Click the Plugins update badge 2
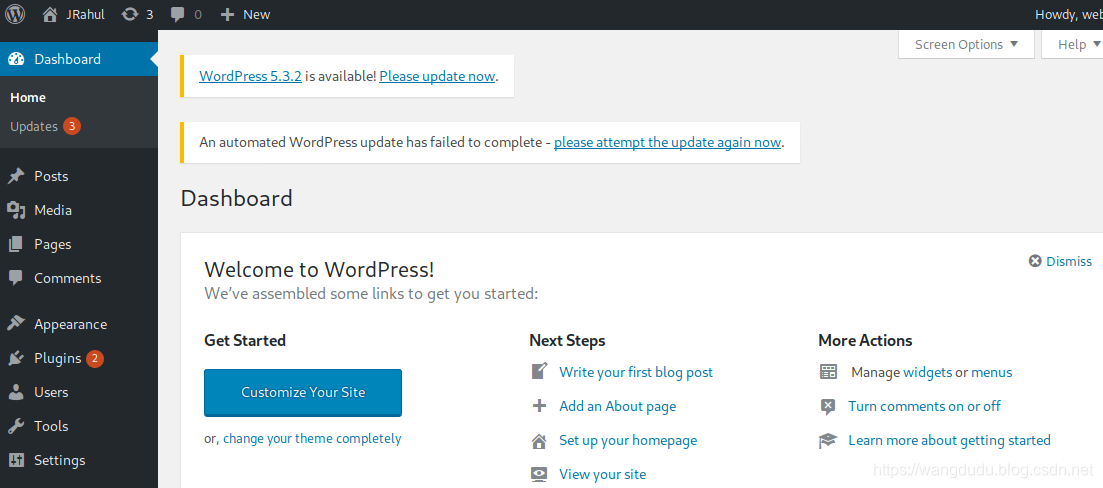This screenshot has height=488, width=1103. (95, 359)
